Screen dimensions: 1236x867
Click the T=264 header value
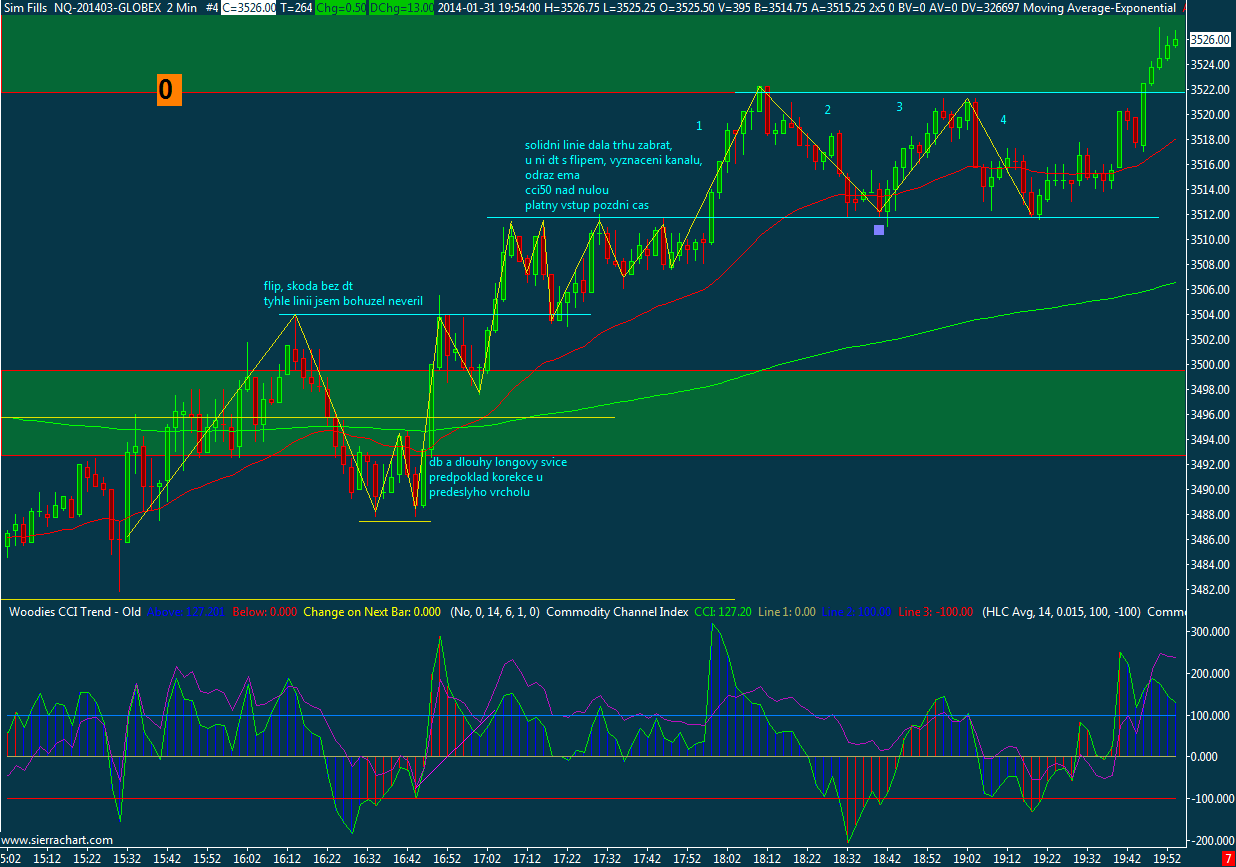click(297, 7)
